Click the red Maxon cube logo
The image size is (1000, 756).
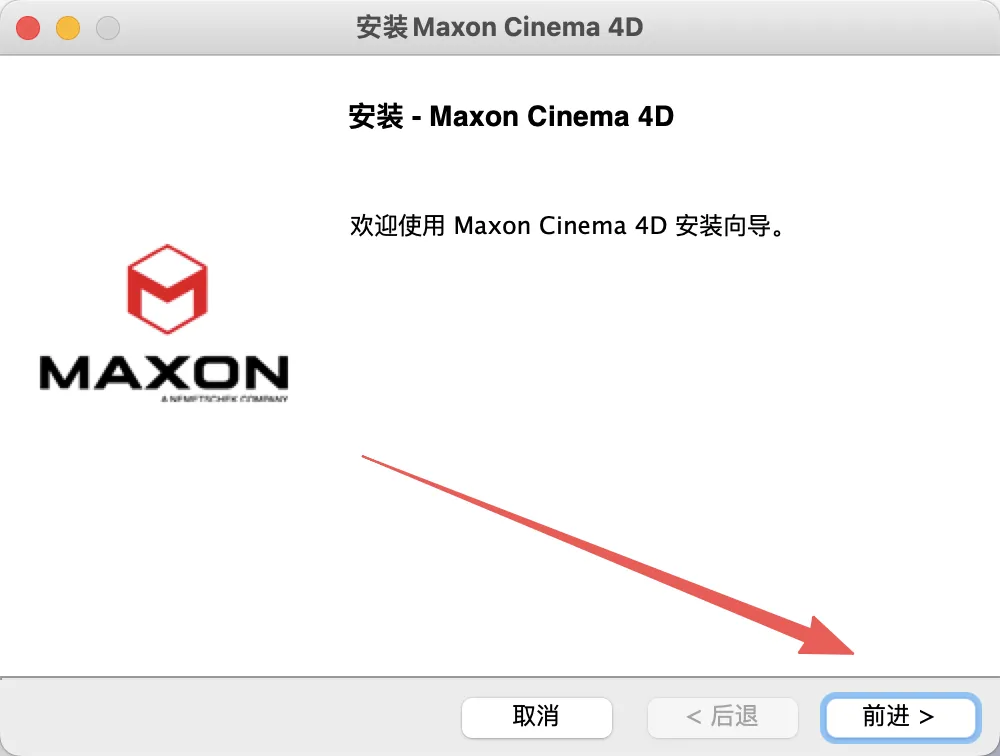click(167, 289)
